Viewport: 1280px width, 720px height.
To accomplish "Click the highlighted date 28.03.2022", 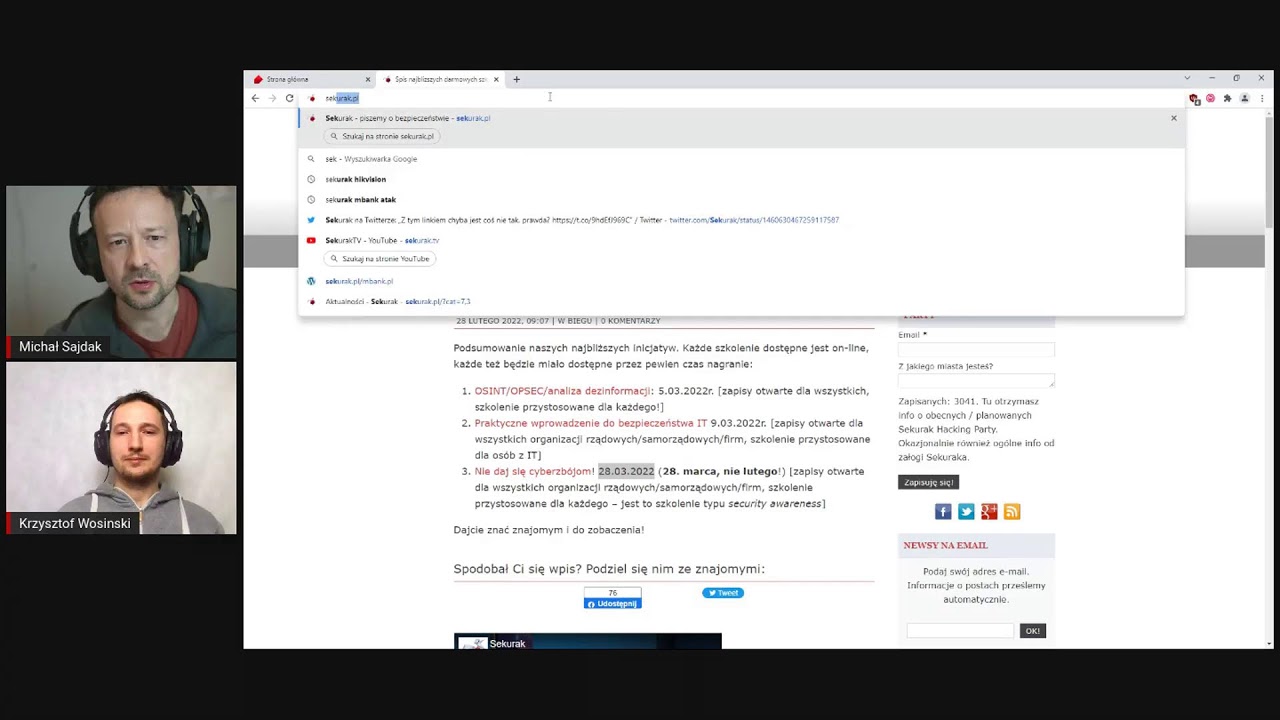I will point(626,471).
